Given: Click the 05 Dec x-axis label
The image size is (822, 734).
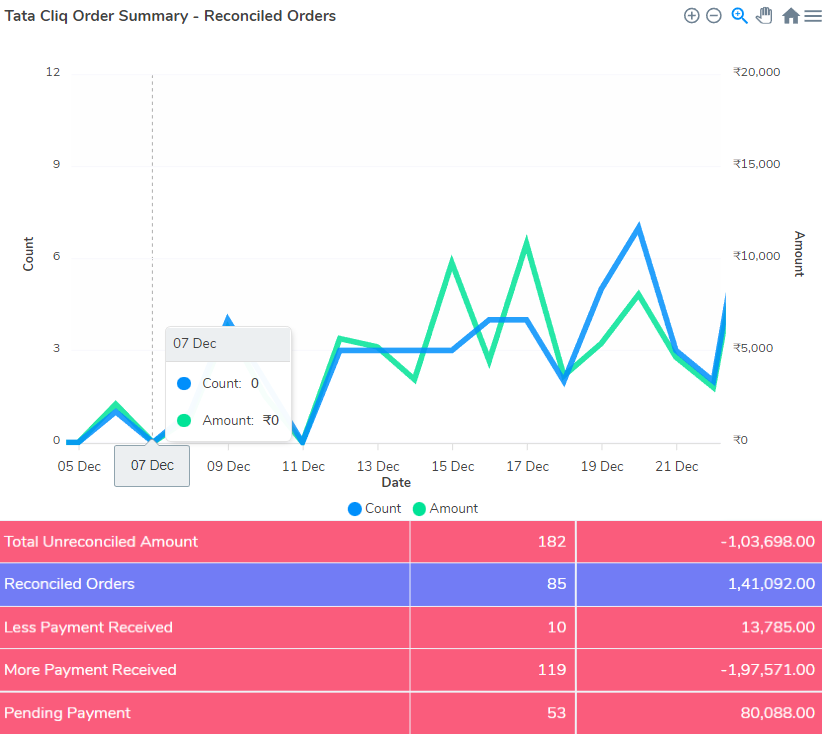Looking at the screenshot, I should point(79,466).
